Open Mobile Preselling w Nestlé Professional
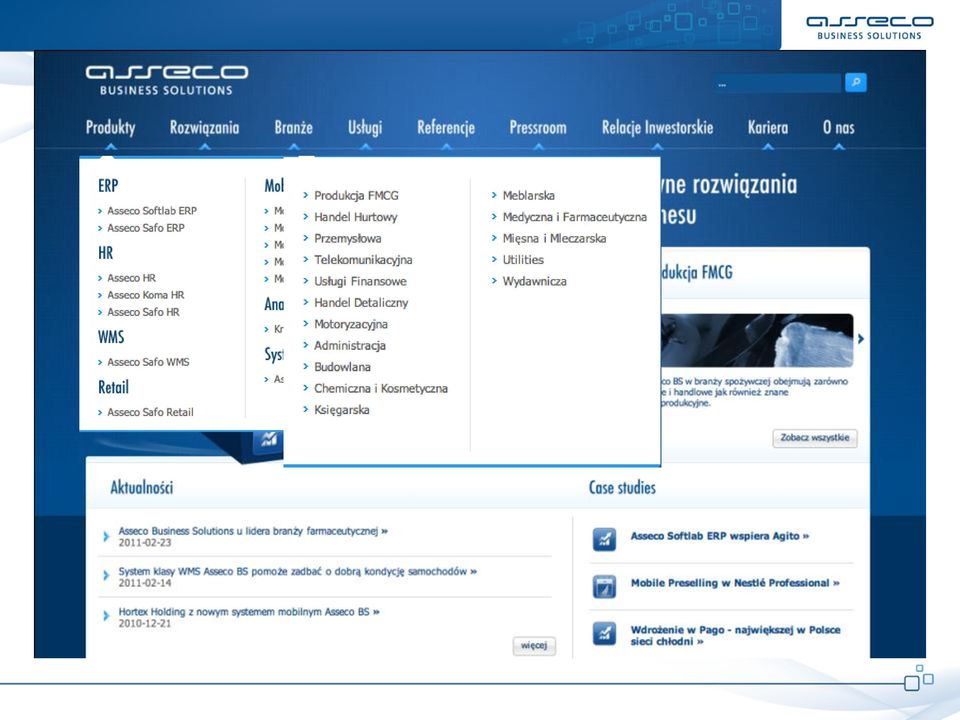Screen dimensions: 960x720 click(x=735, y=583)
